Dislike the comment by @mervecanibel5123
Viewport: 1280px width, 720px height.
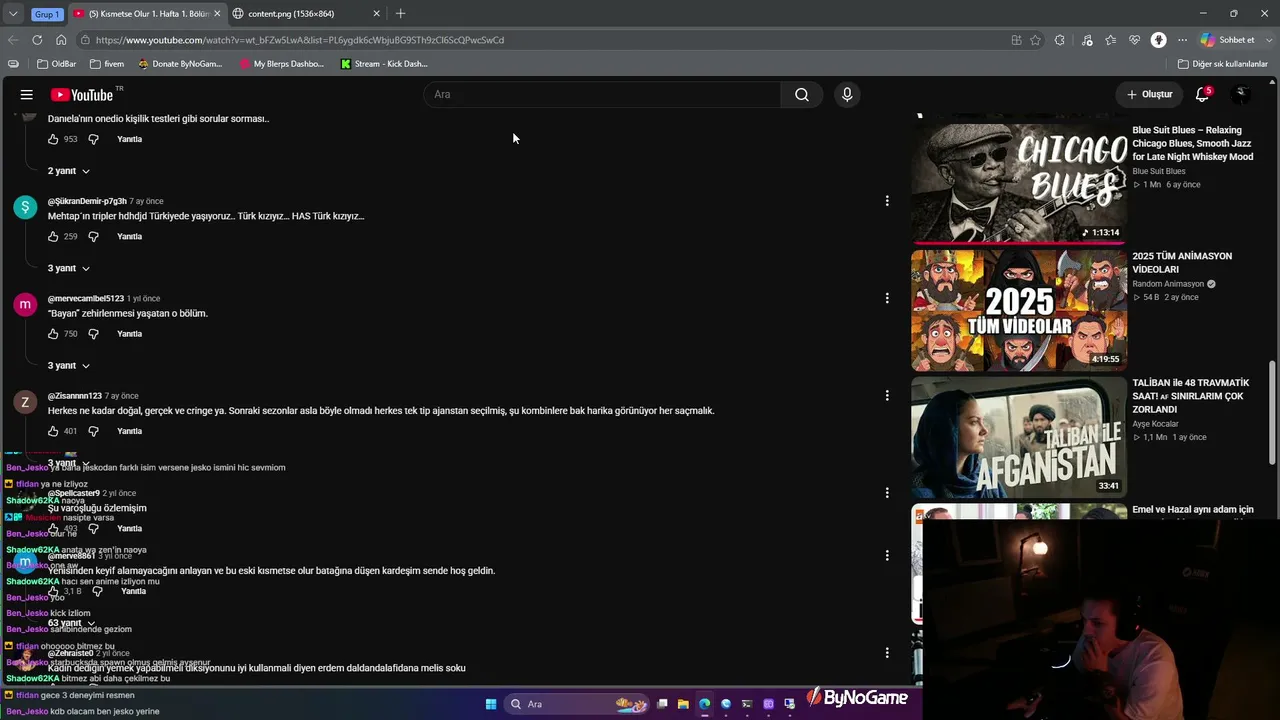pos(93,334)
